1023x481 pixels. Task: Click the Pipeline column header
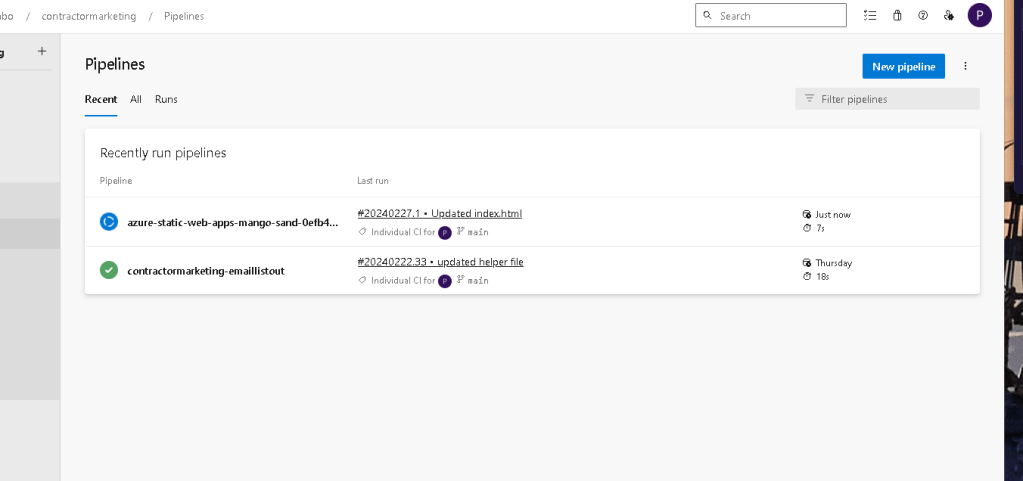pos(116,181)
